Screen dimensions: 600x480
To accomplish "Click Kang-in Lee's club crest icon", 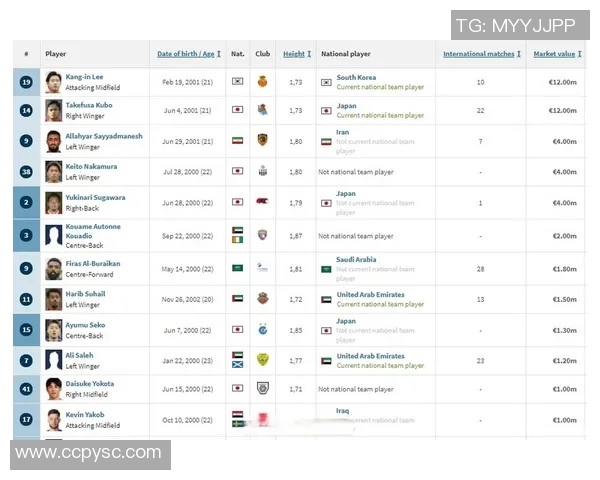I will pos(262,82).
